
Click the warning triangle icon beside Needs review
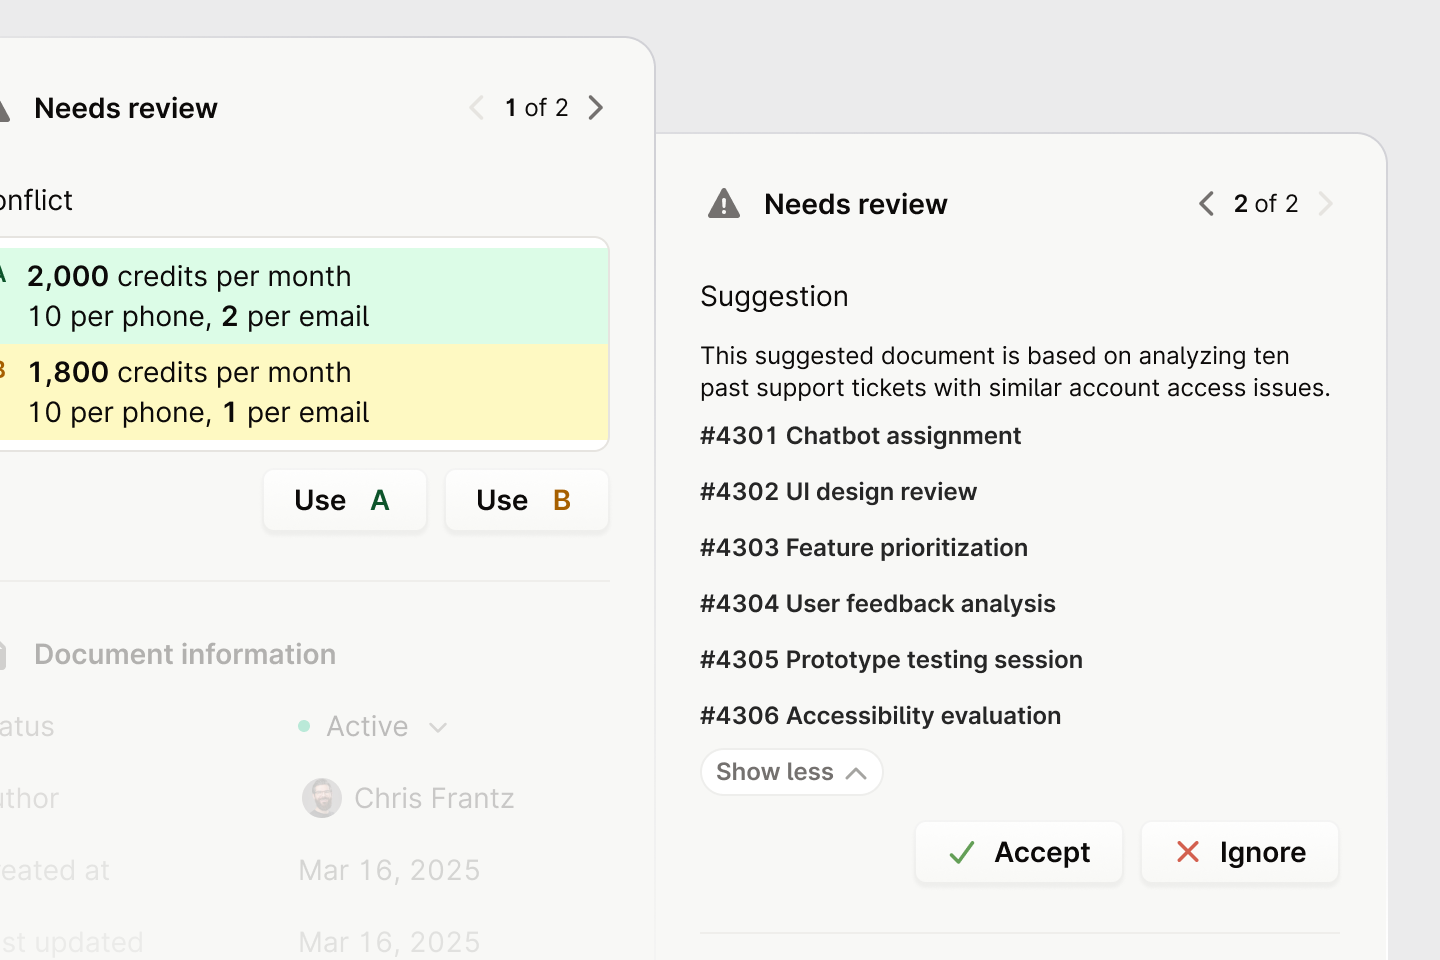724,204
